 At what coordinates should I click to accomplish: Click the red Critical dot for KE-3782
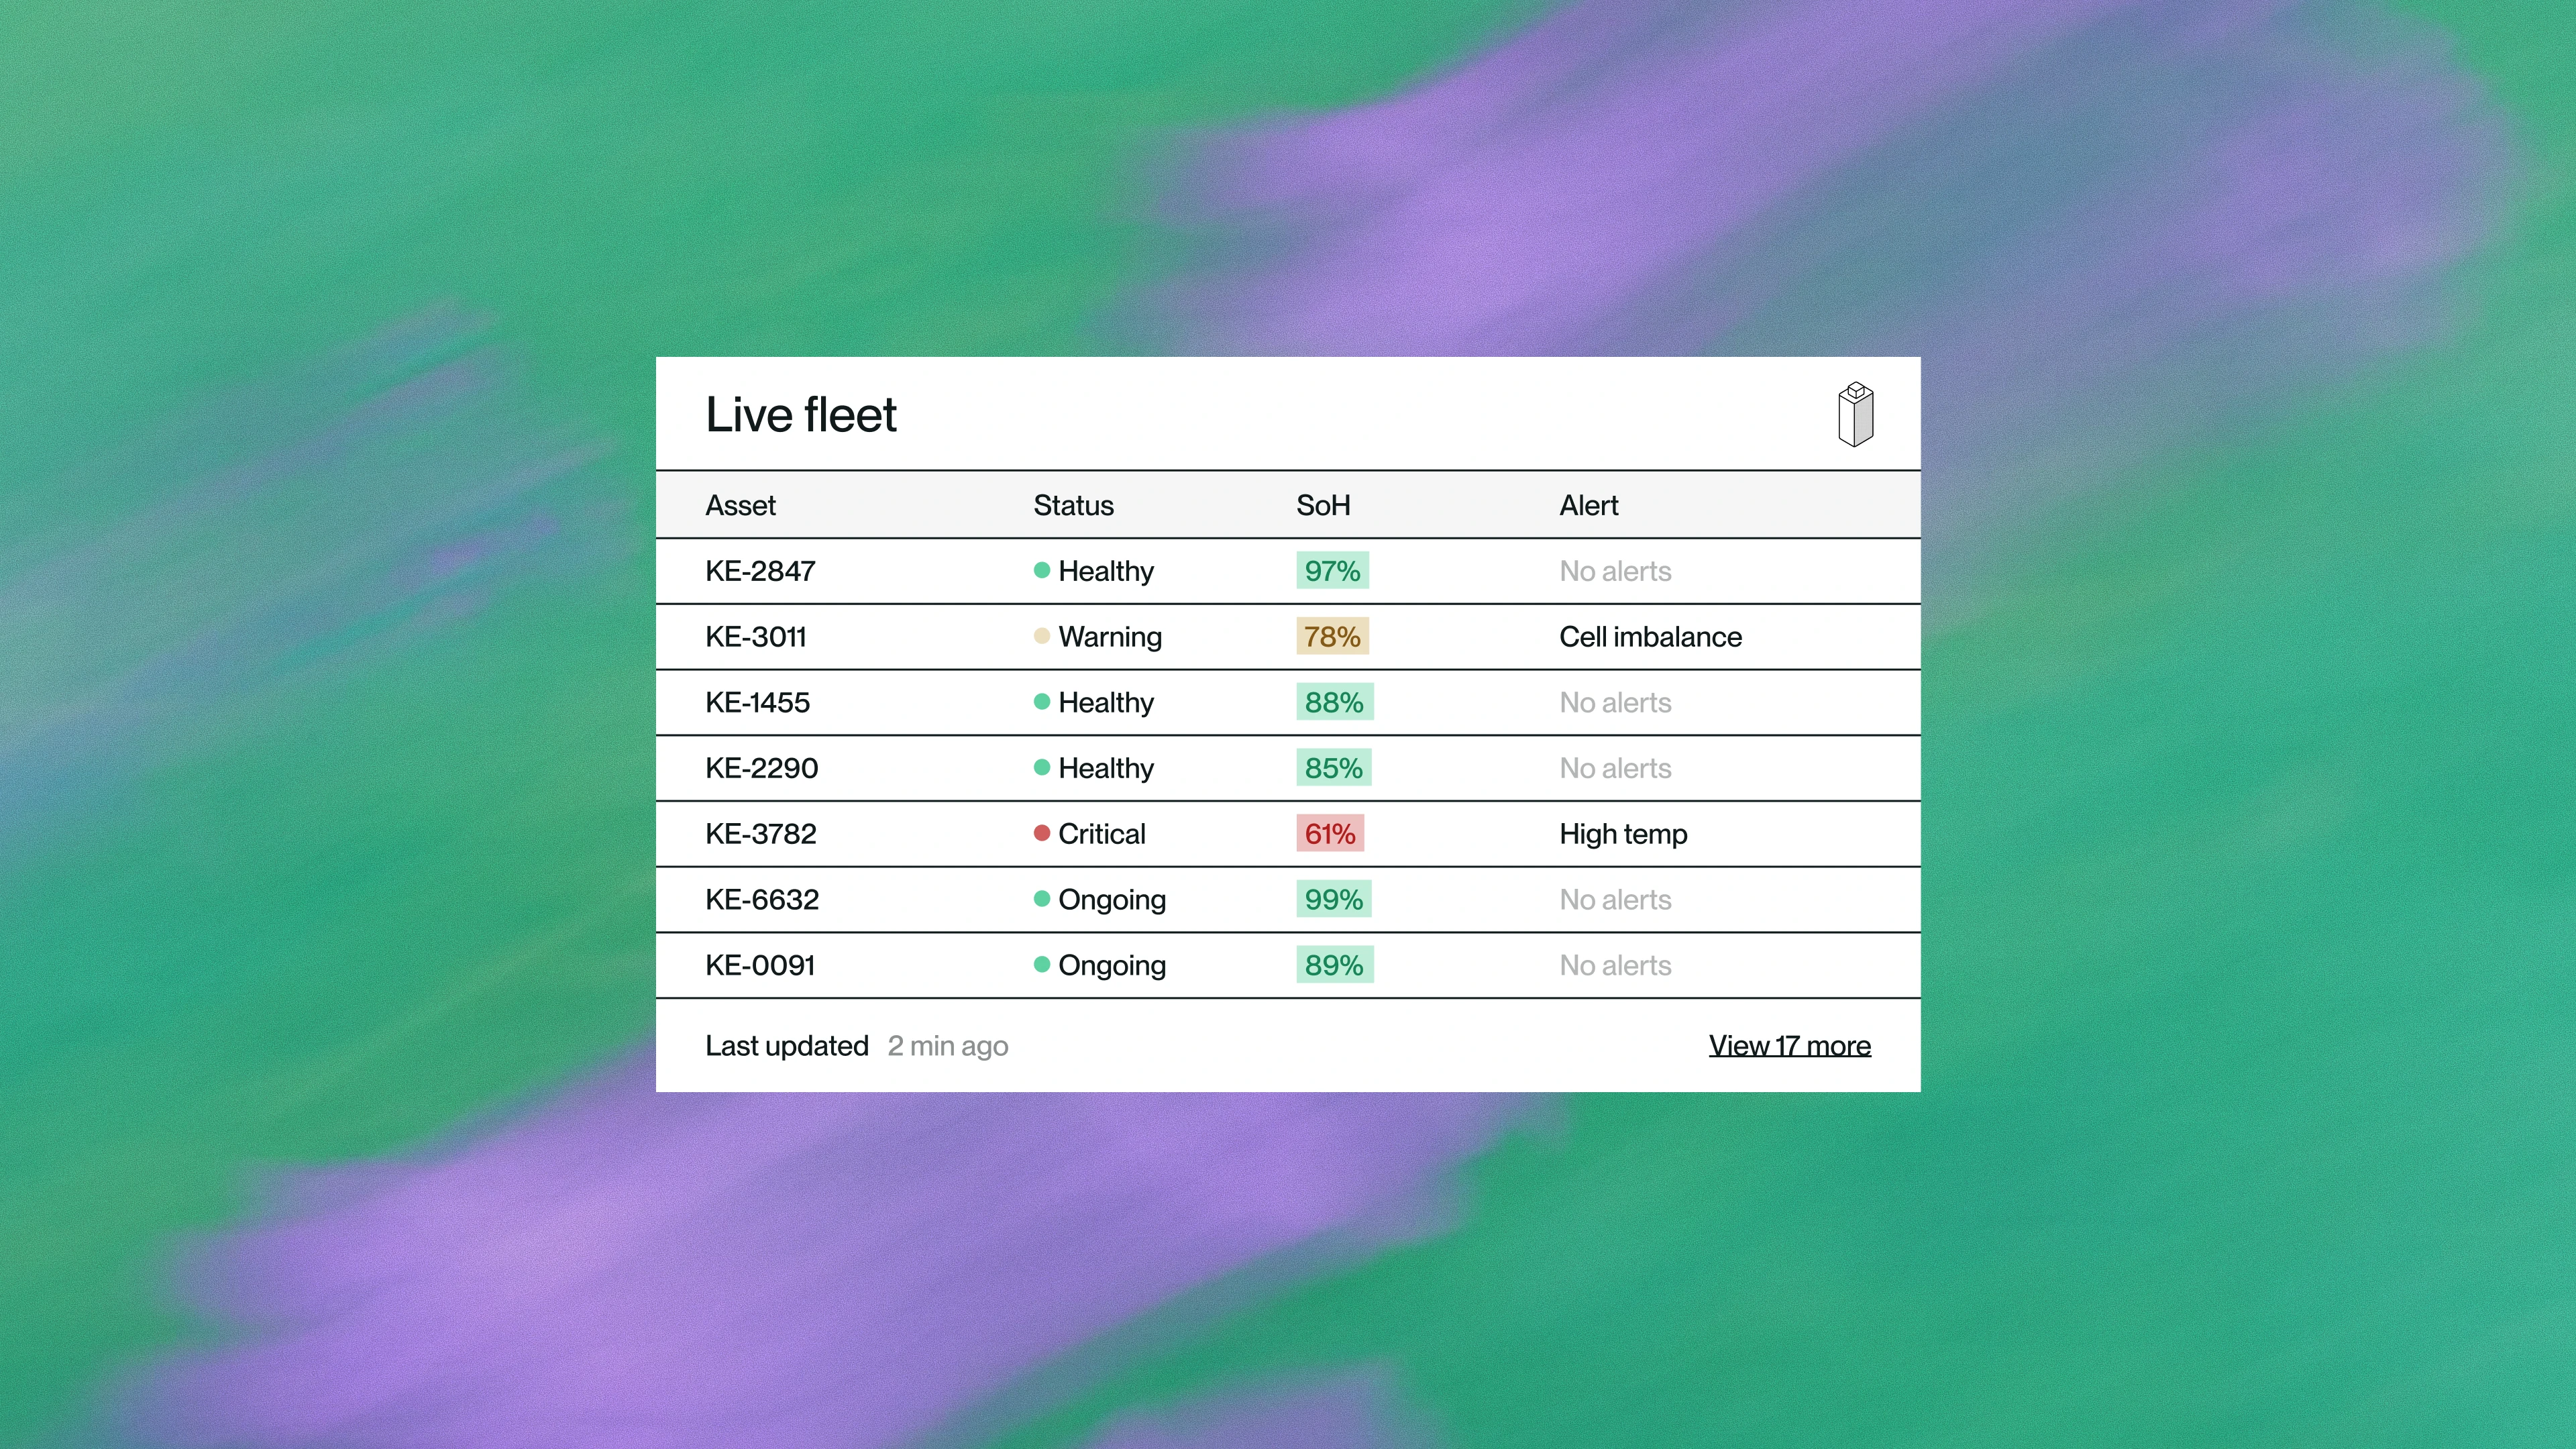click(1041, 833)
